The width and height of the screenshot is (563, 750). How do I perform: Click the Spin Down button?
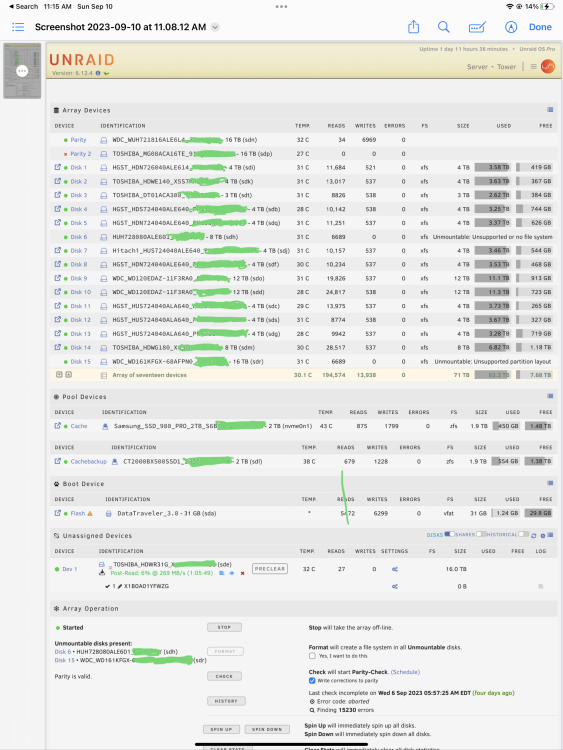267,729
